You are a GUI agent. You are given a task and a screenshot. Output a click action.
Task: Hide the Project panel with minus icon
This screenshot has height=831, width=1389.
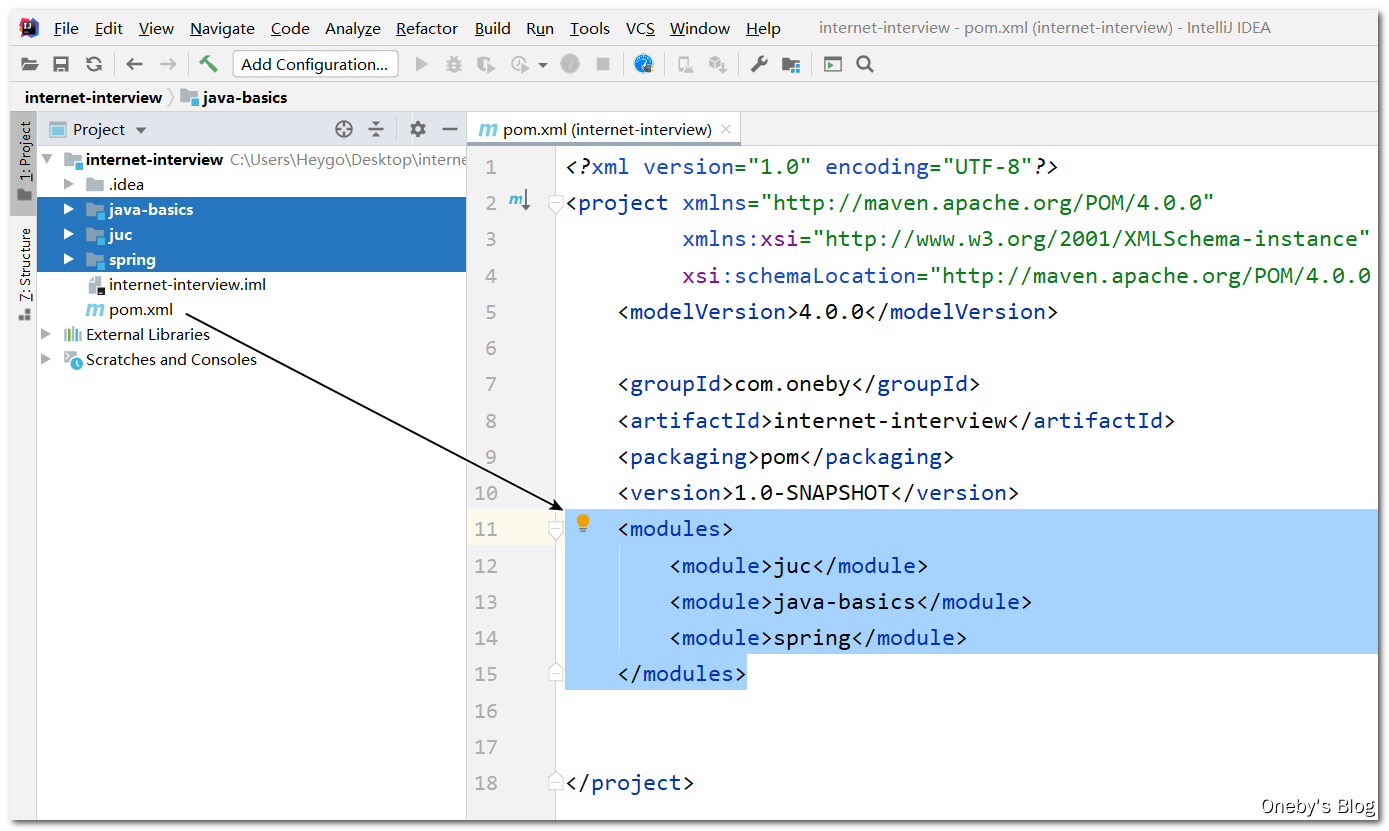click(x=450, y=129)
